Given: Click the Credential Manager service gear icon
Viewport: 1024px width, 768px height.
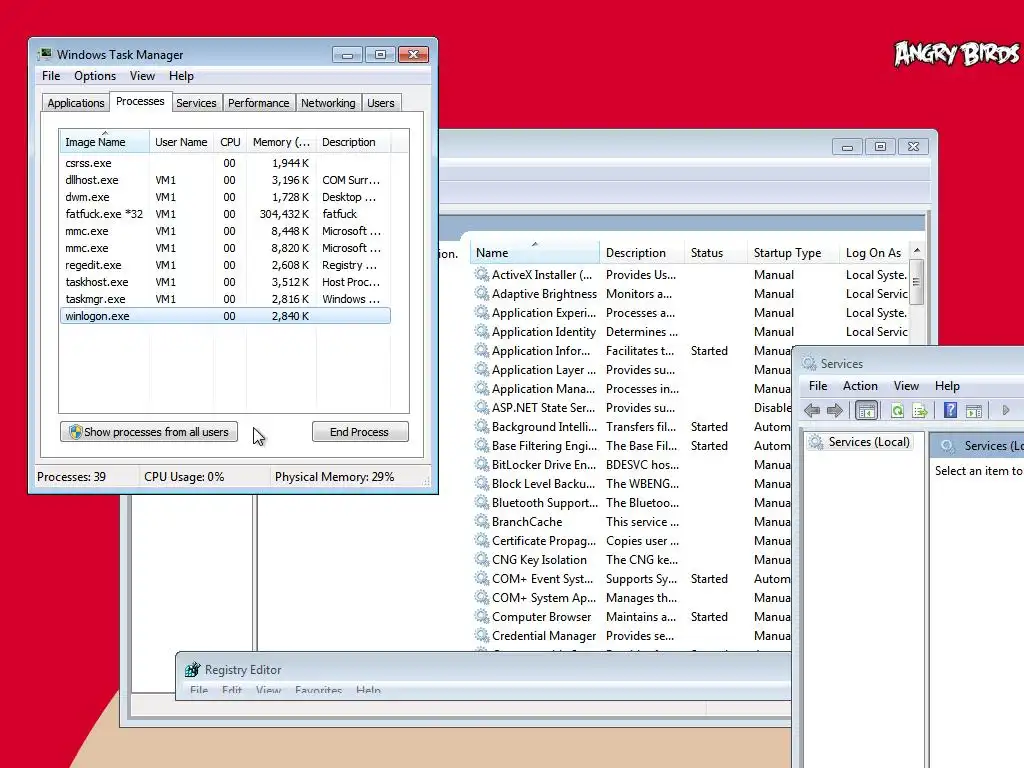Looking at the screenshot, I should click(481, 634).
